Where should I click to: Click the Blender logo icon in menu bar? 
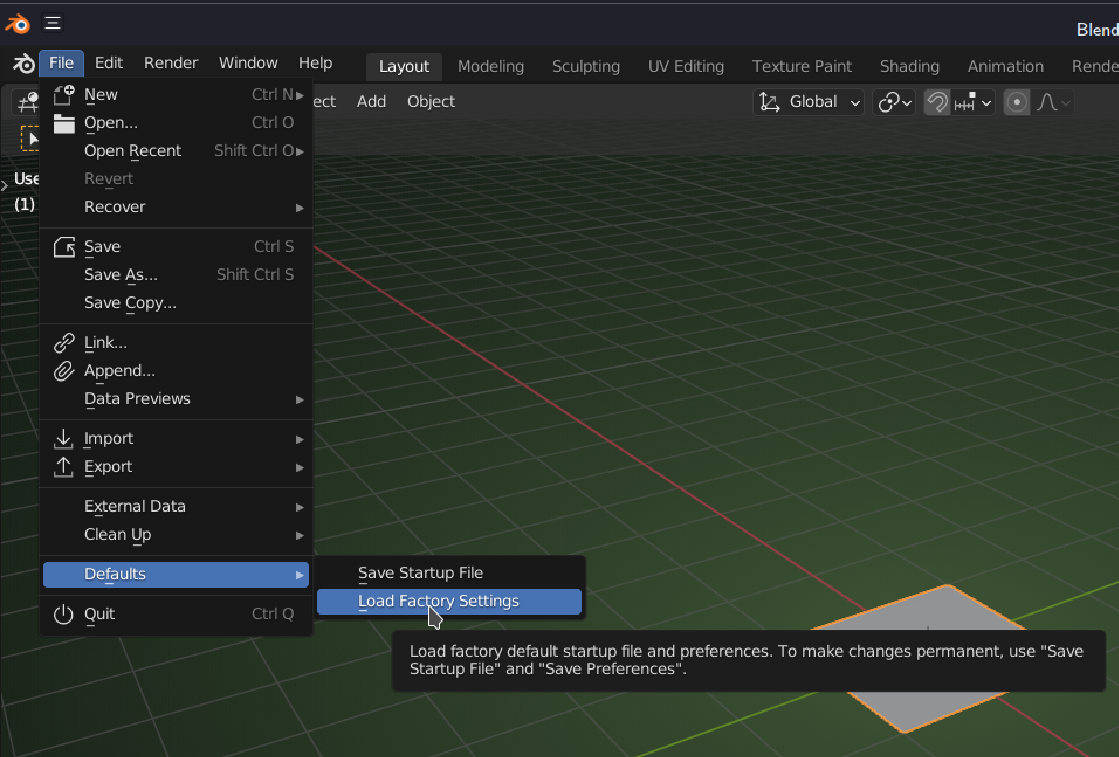tap(23, 63)
